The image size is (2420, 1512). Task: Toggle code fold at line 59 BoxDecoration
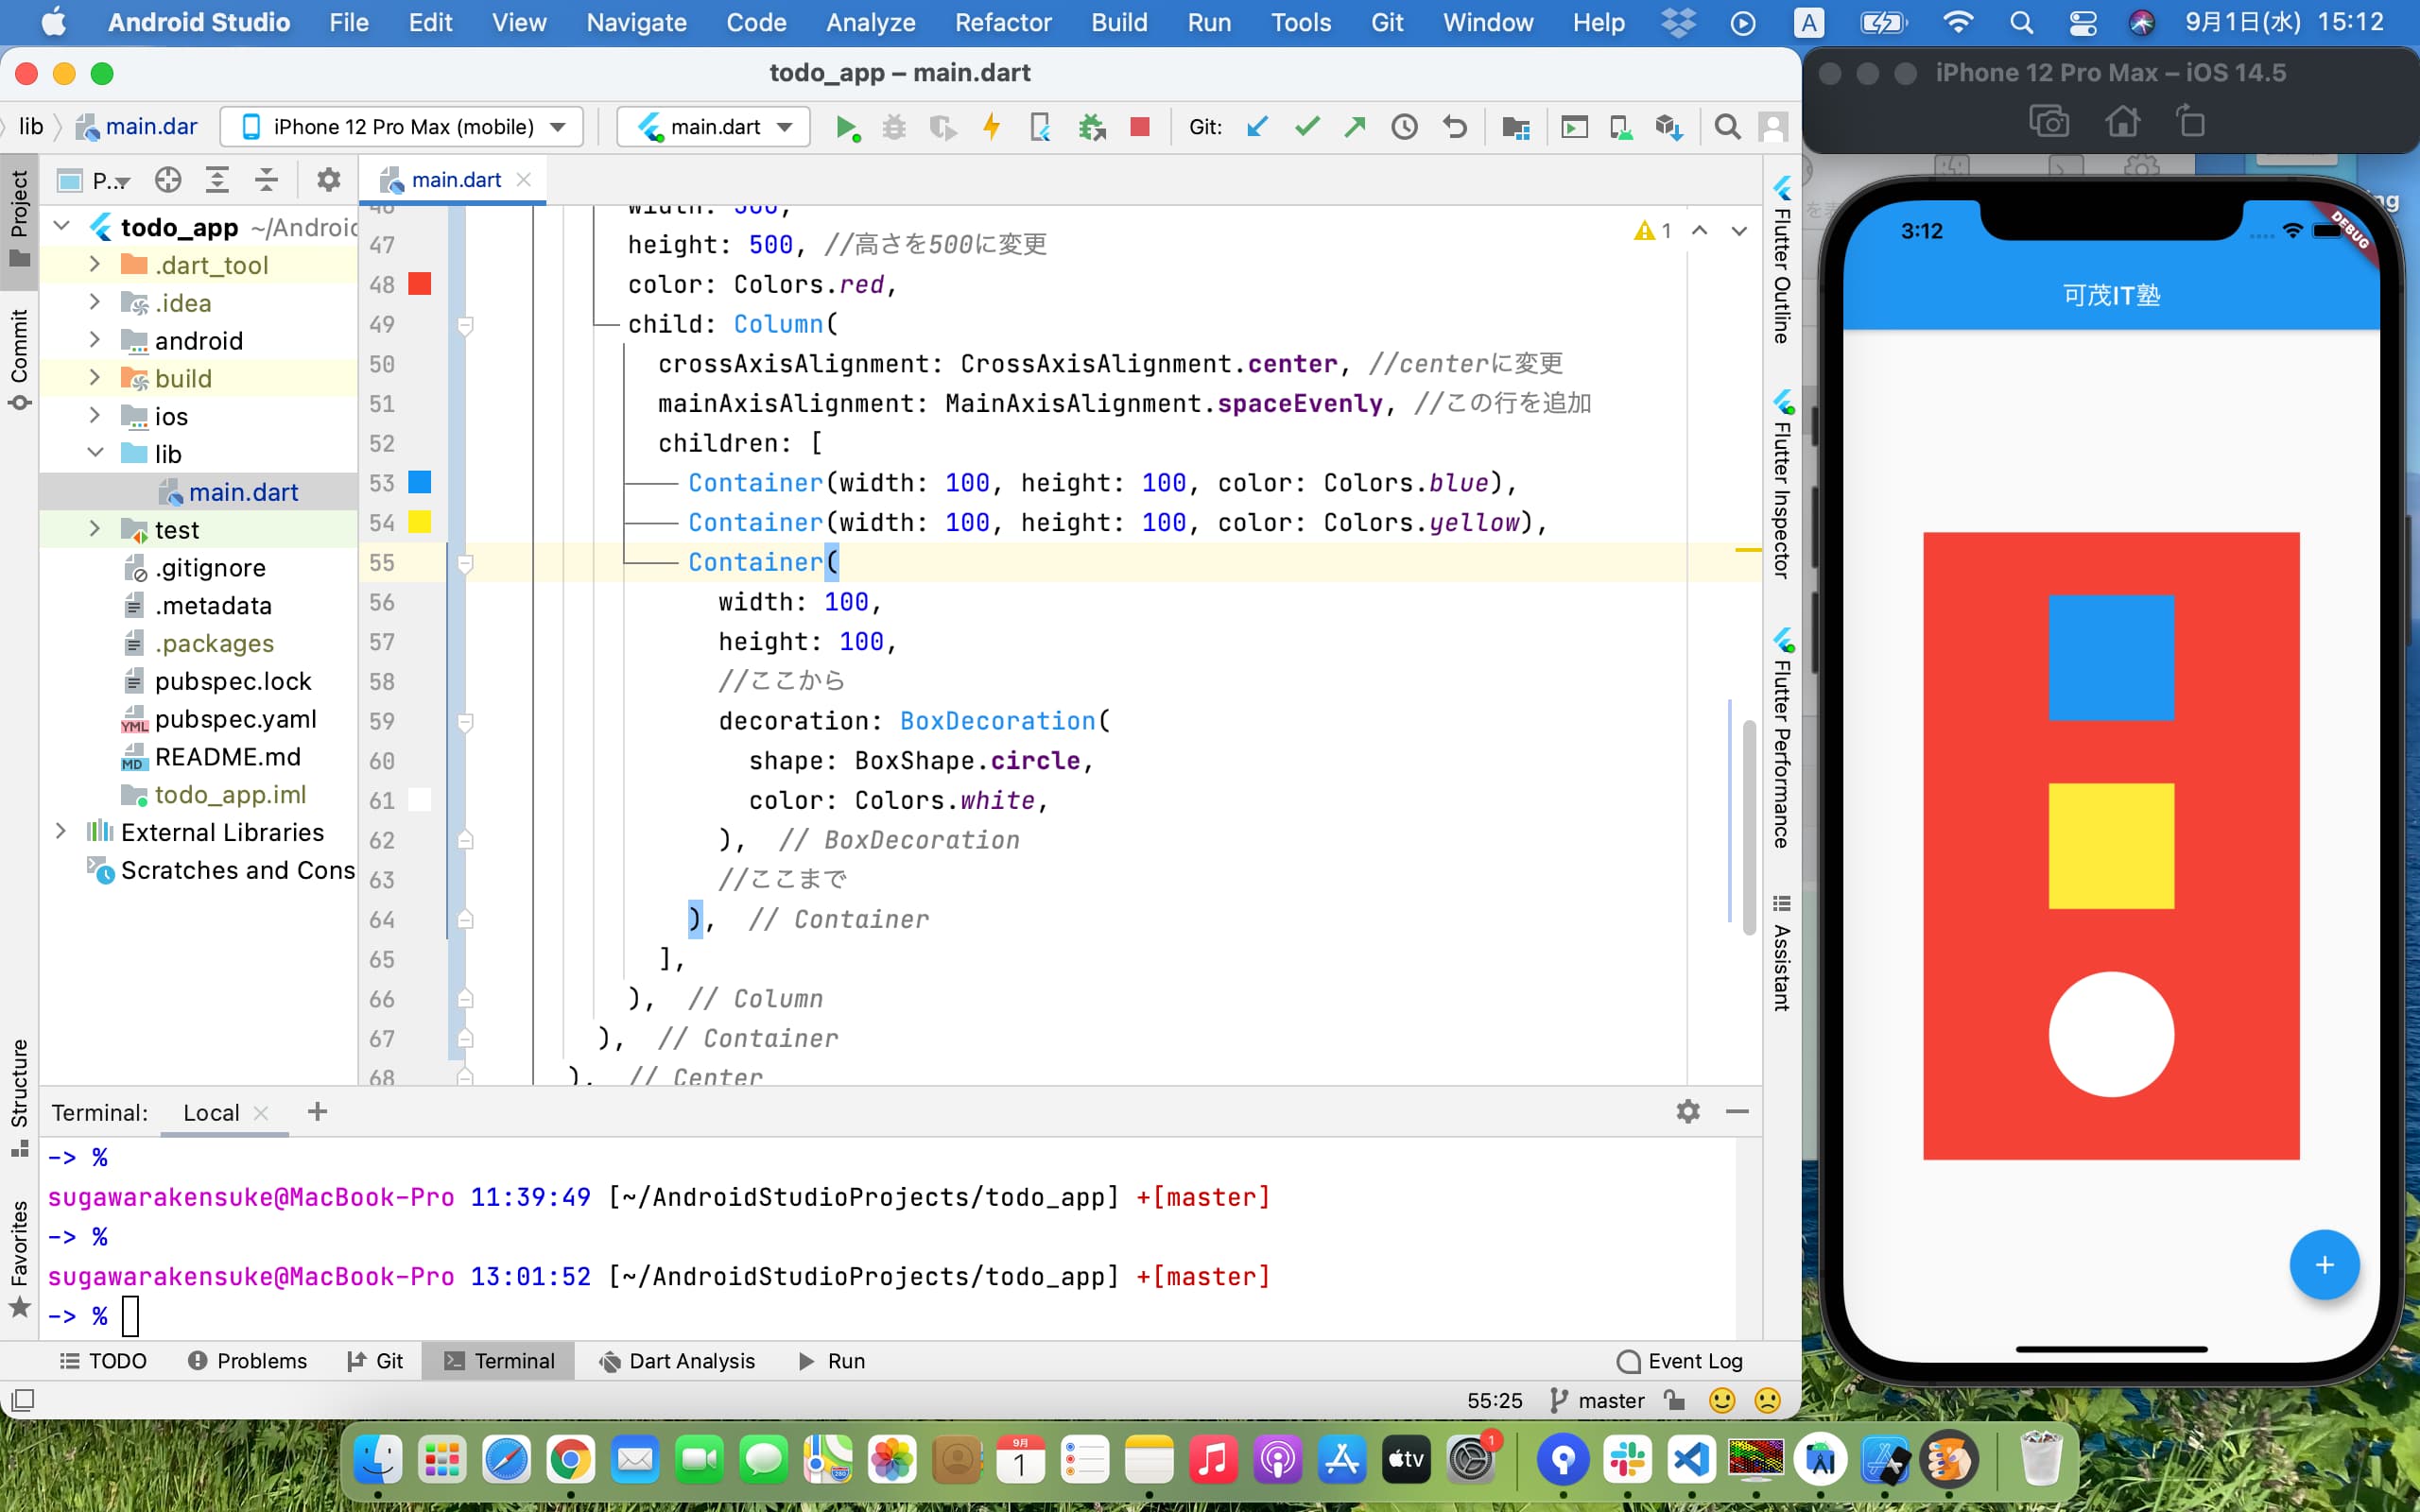tap(465, 722)
